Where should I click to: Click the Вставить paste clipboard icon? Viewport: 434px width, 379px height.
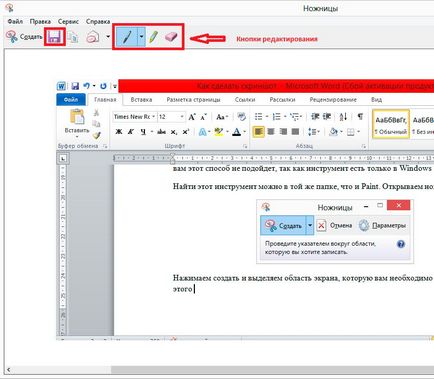click(x=77, y=117)
